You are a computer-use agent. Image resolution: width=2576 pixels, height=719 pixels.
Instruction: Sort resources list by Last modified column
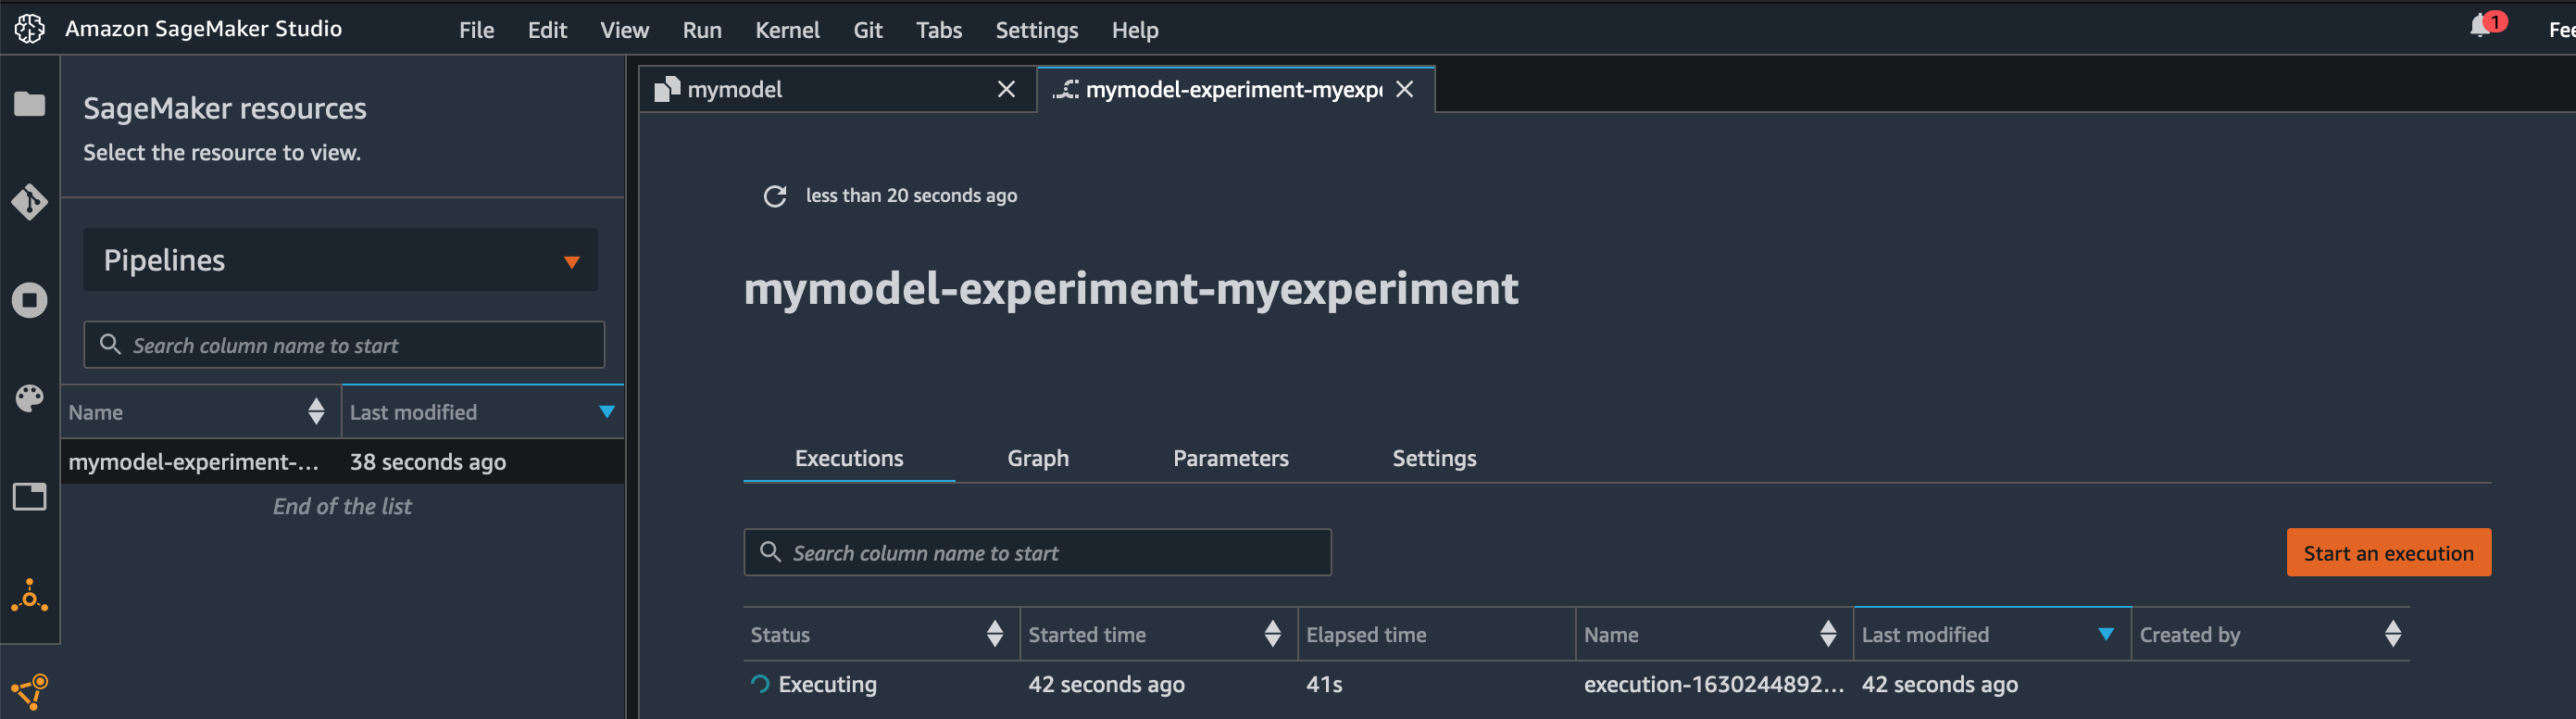(x=606, y=412)
